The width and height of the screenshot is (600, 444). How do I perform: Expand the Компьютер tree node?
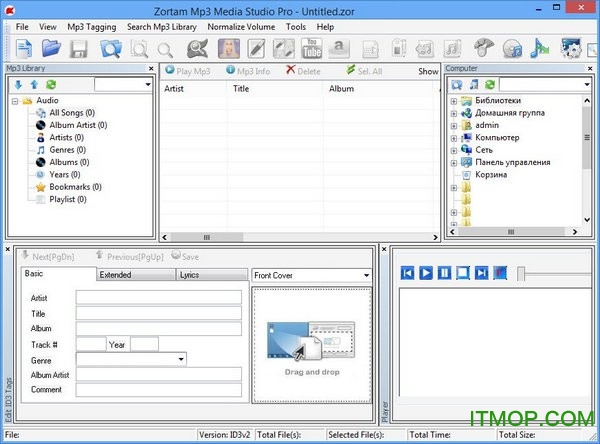(x=454, y=138)
